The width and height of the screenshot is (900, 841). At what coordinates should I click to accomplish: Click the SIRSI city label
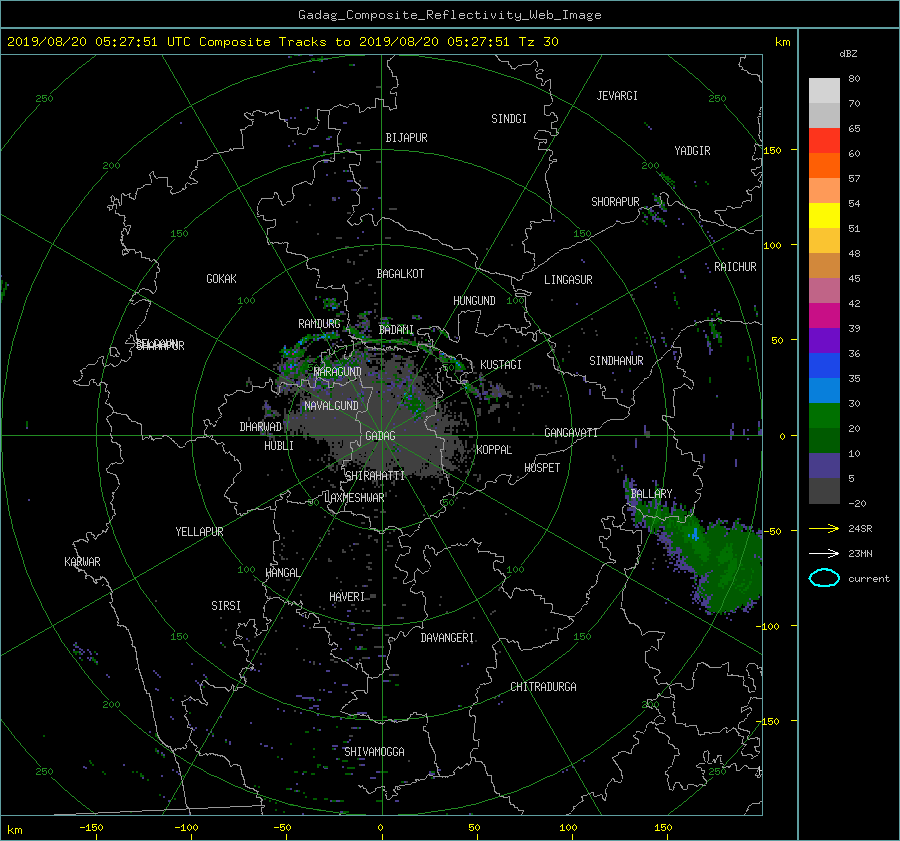[226, 606]
